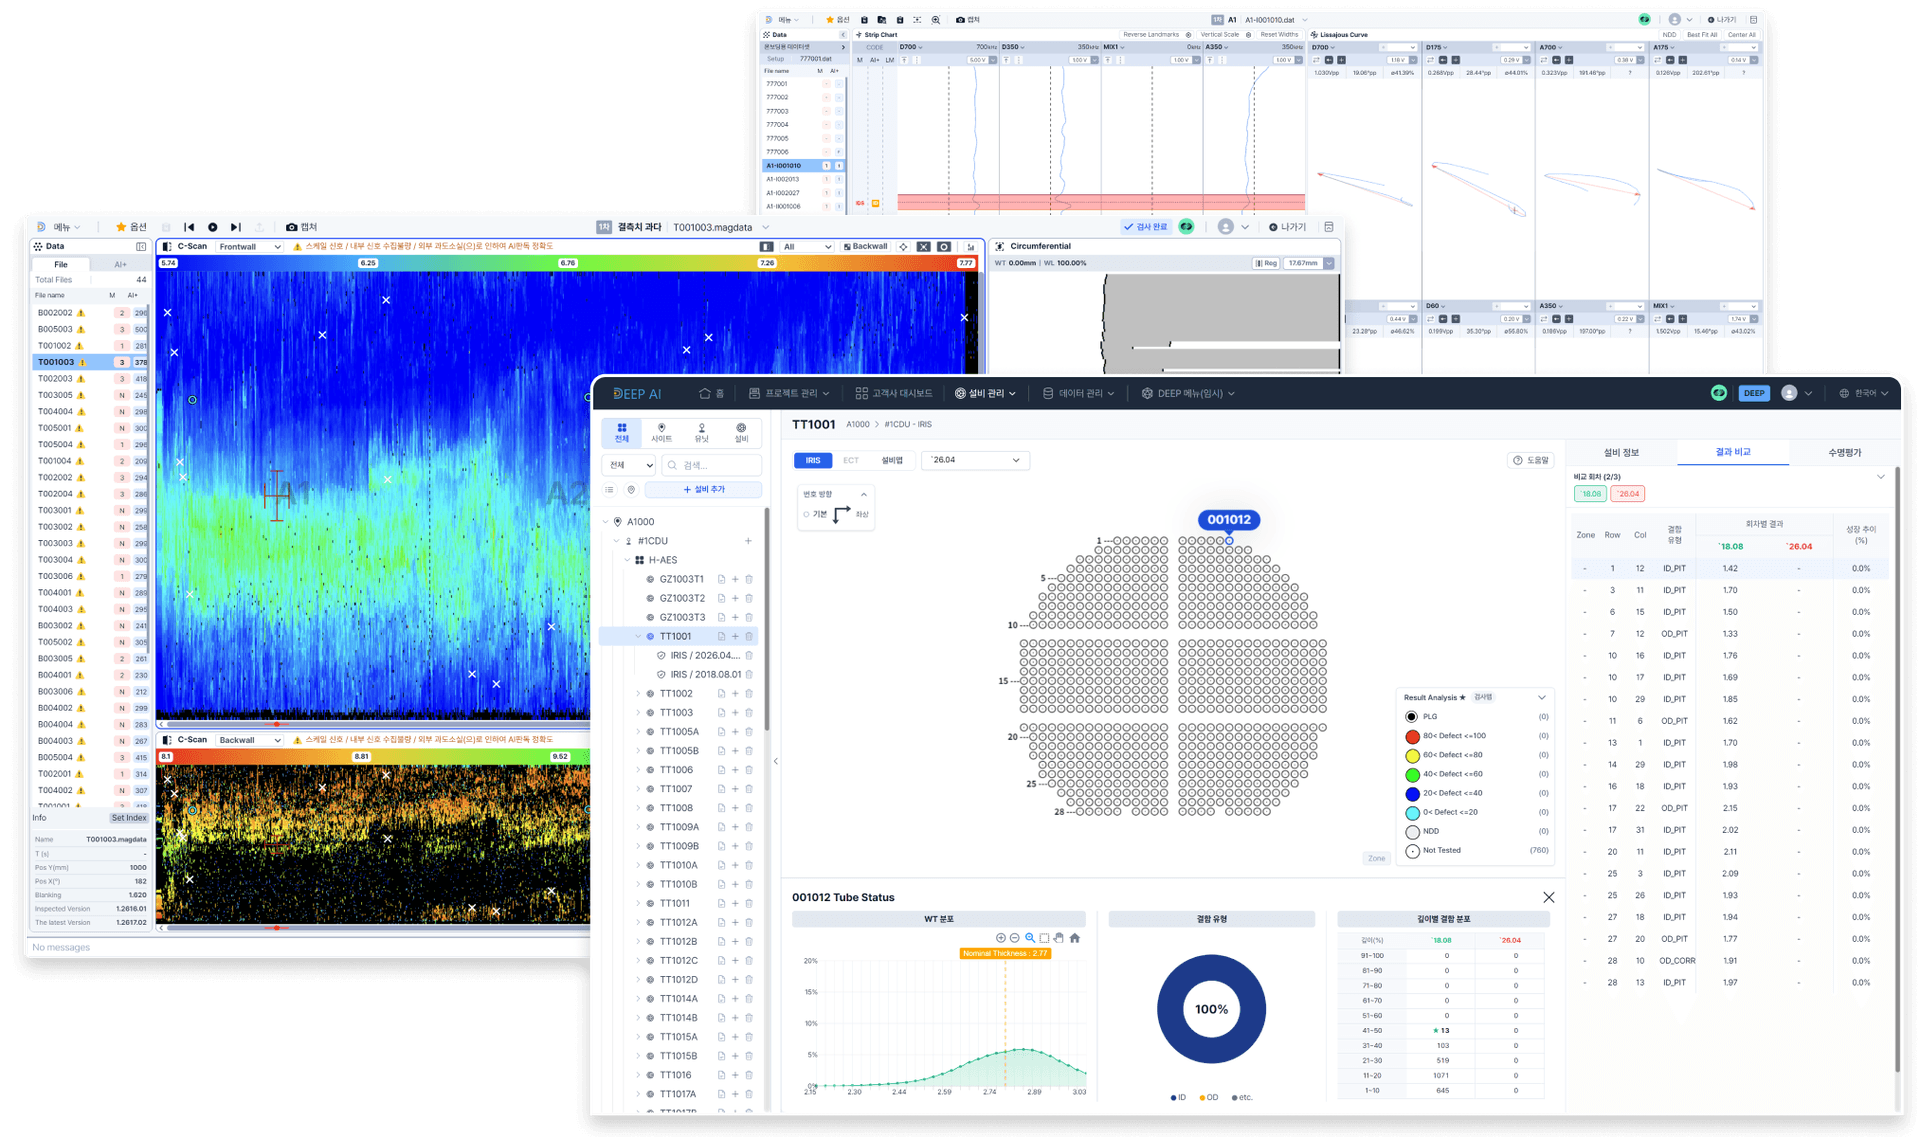Select the IRIS inspection tab
Viewport: 1920px width, 1137px height.
pos(813,460)
